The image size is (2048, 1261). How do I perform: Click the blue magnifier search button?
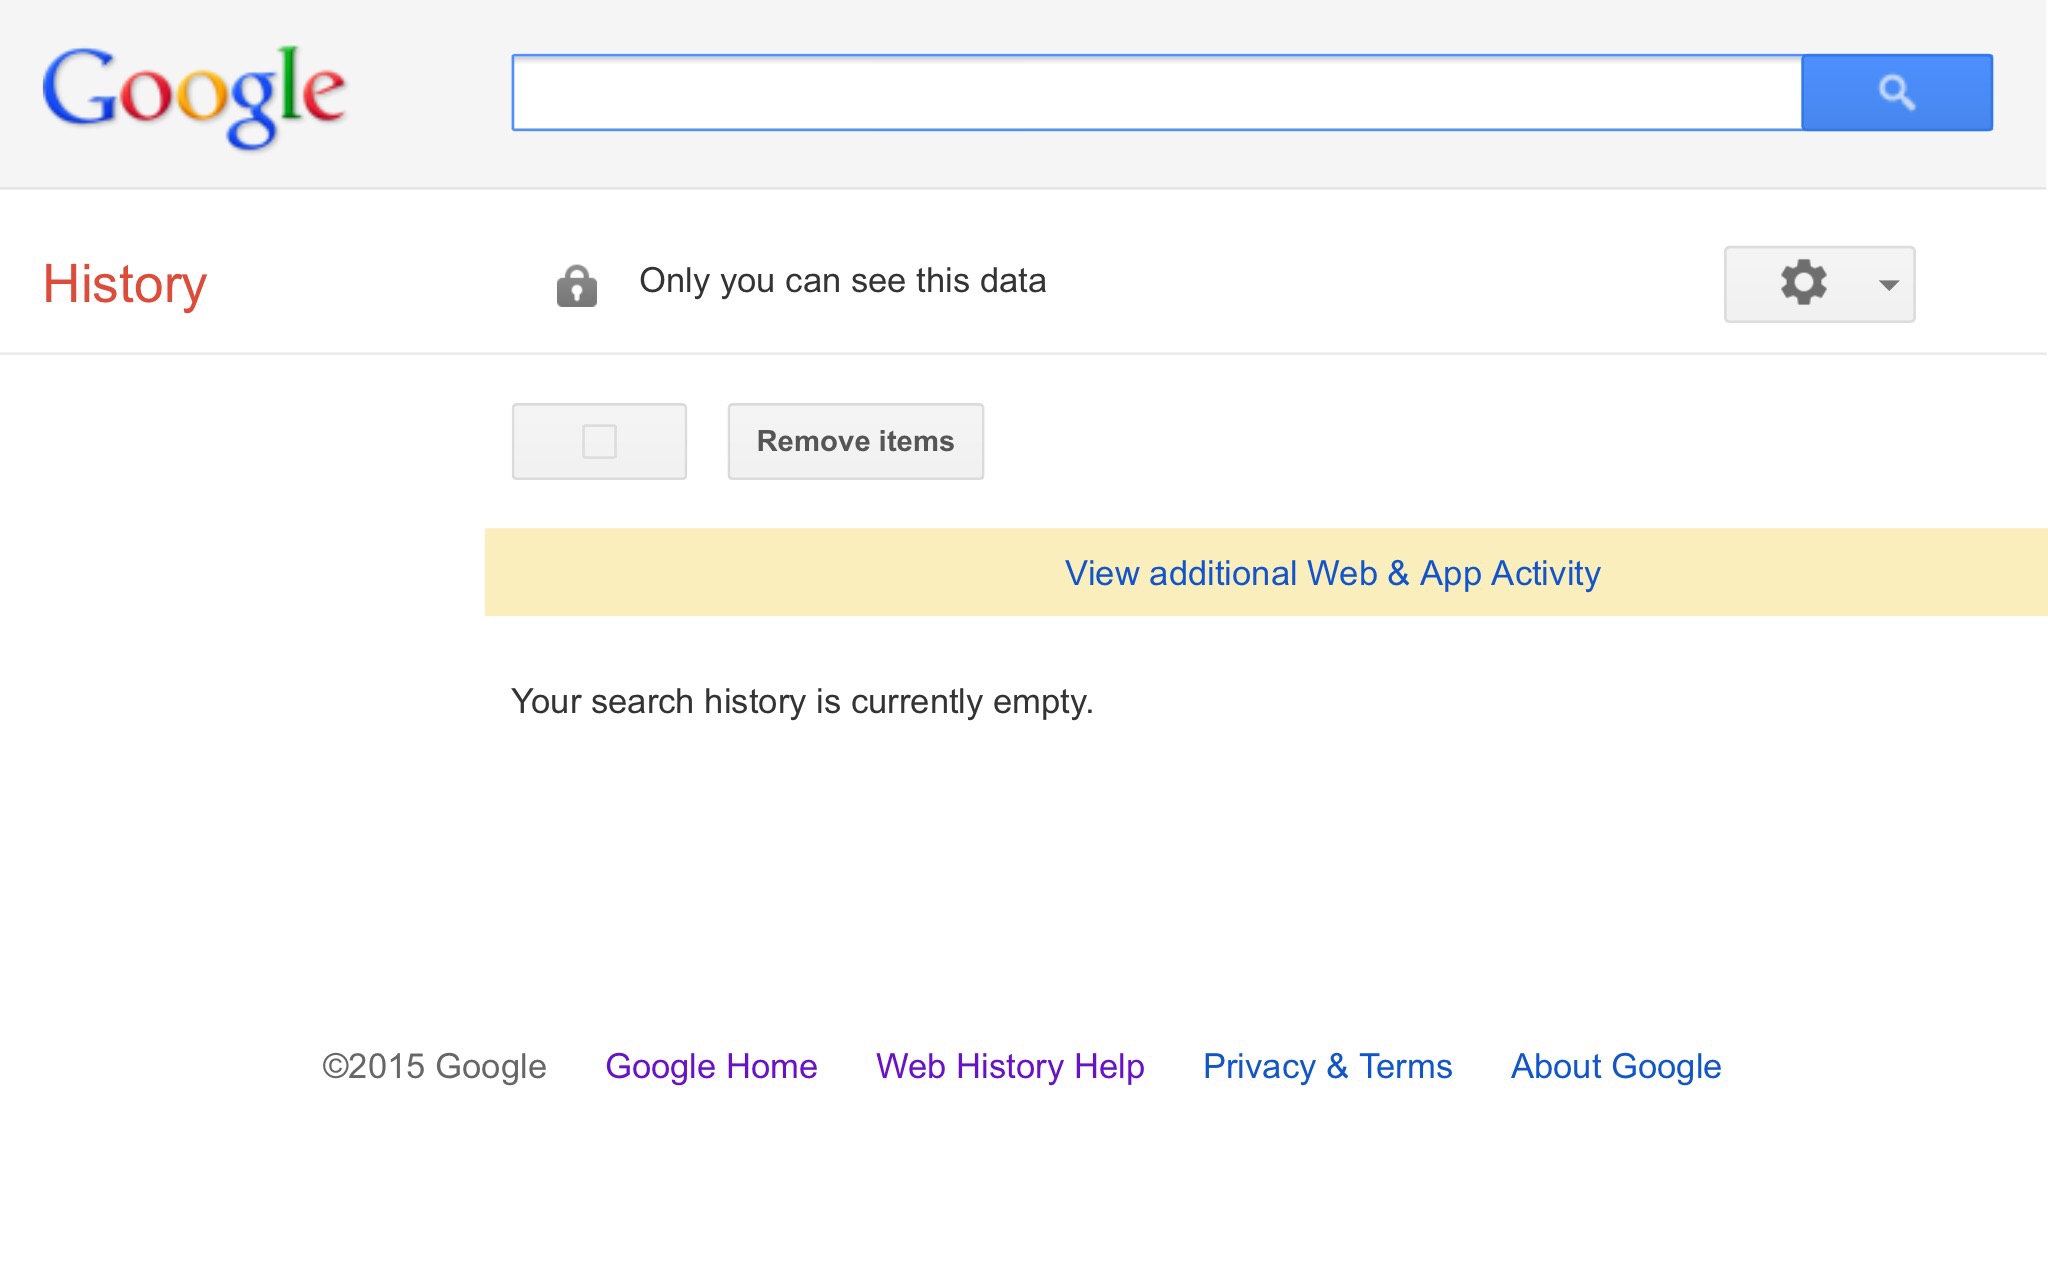(x=1896, y=93)
